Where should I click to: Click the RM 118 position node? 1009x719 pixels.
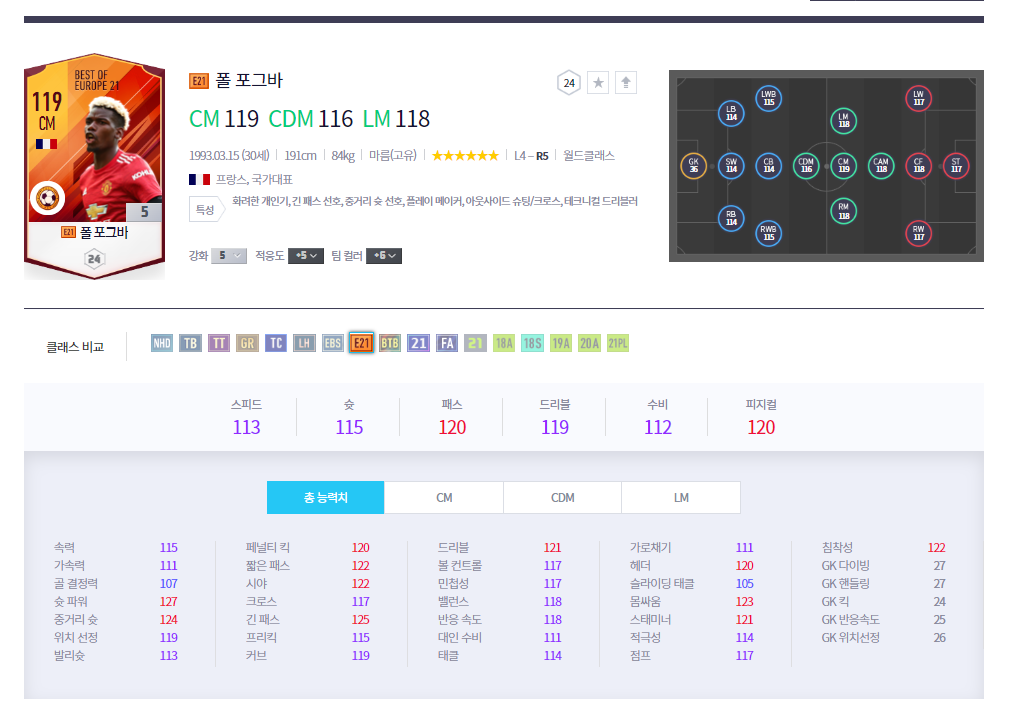tap(844, 211)
